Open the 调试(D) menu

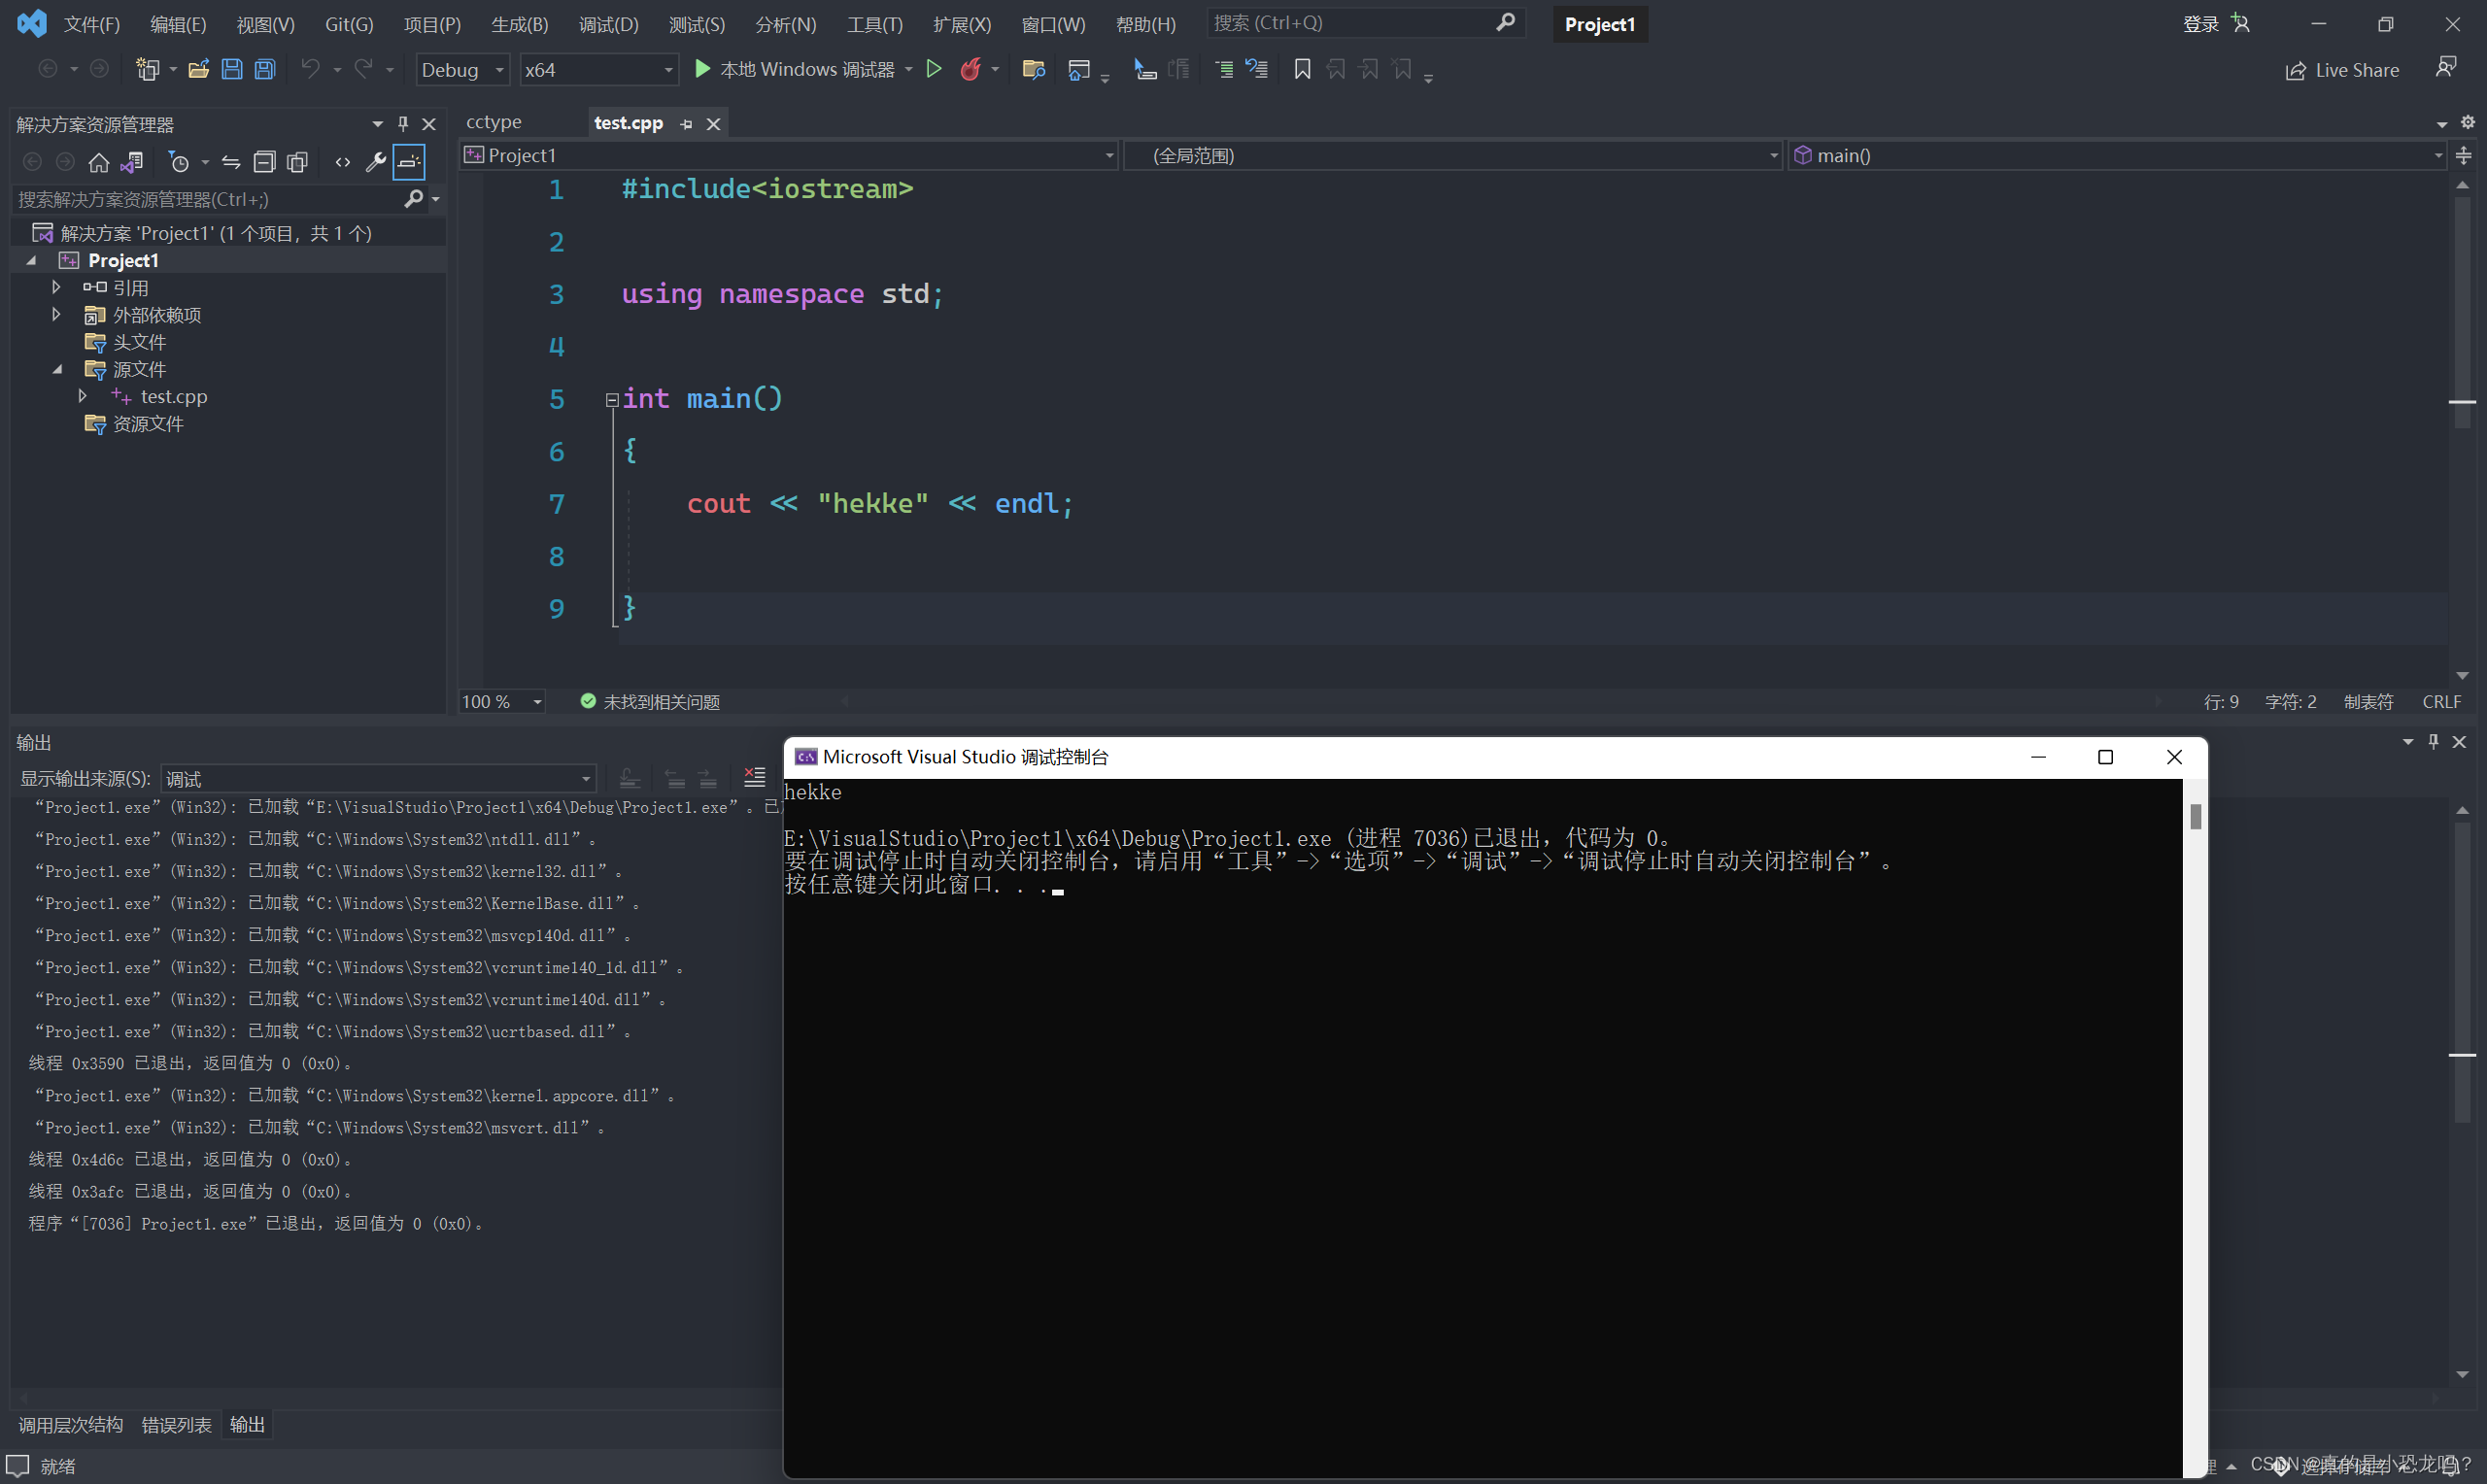pos(607,24)
